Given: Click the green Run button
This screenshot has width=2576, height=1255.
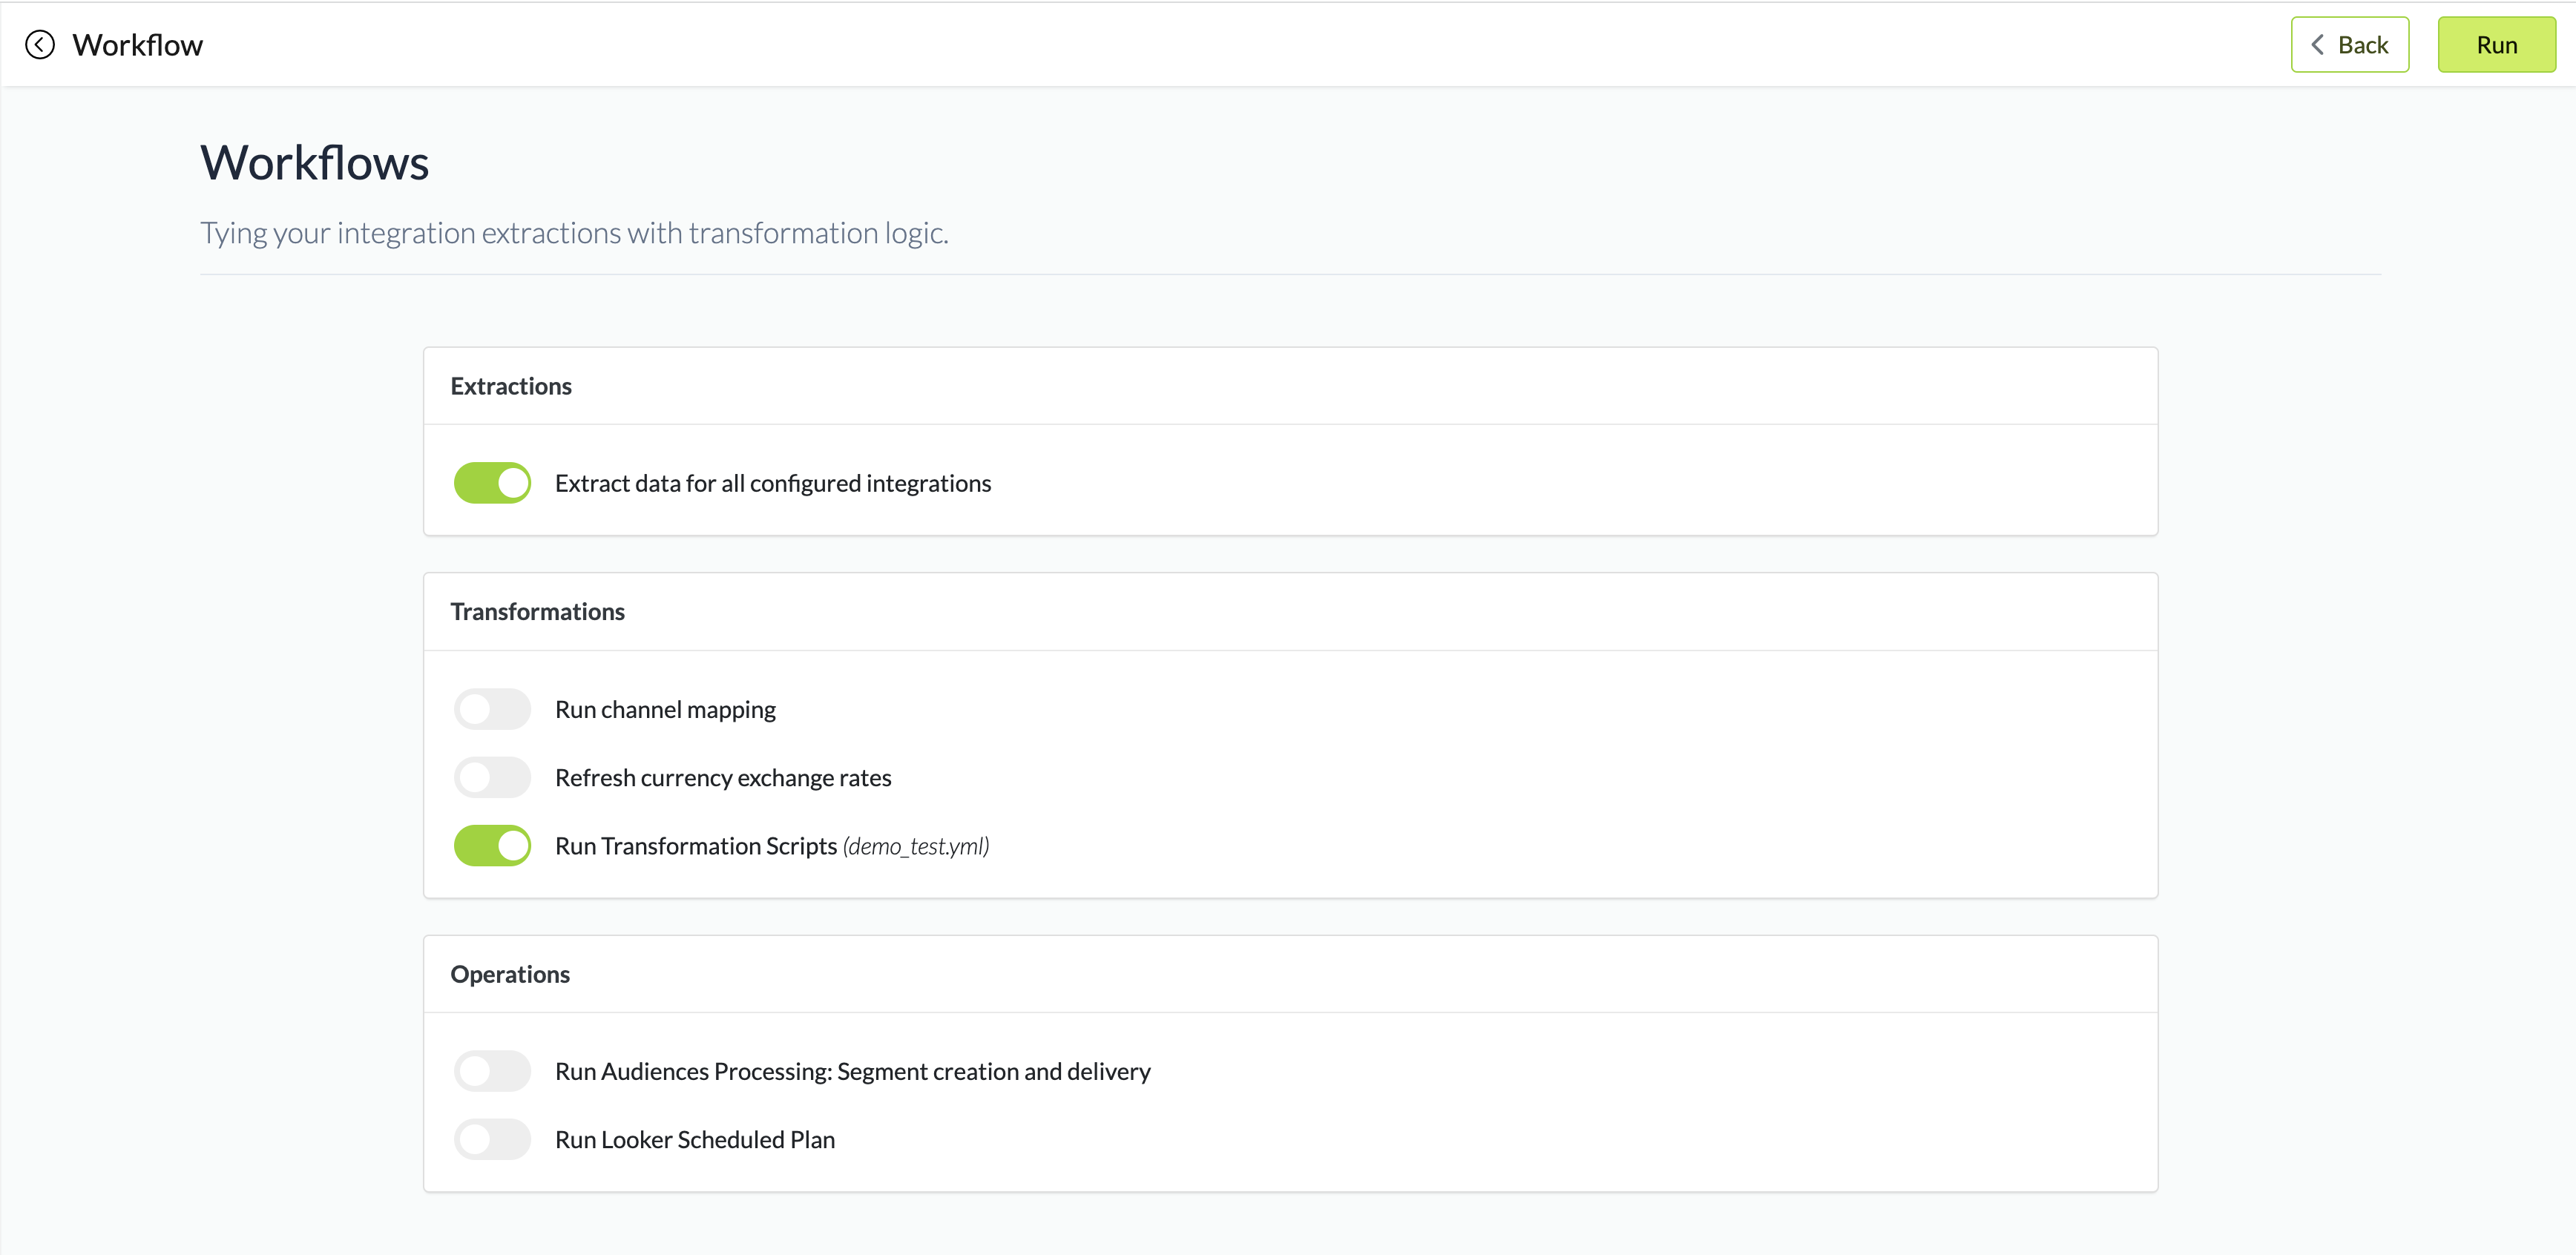Looking at the screenshot, I should (2495, 45).
